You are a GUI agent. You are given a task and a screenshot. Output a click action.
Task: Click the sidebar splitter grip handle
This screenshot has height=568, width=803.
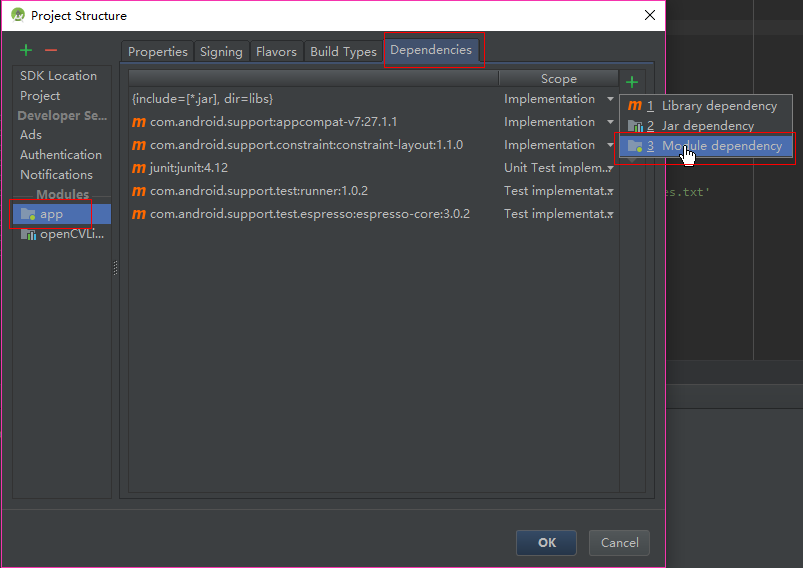tap(115, 268)
